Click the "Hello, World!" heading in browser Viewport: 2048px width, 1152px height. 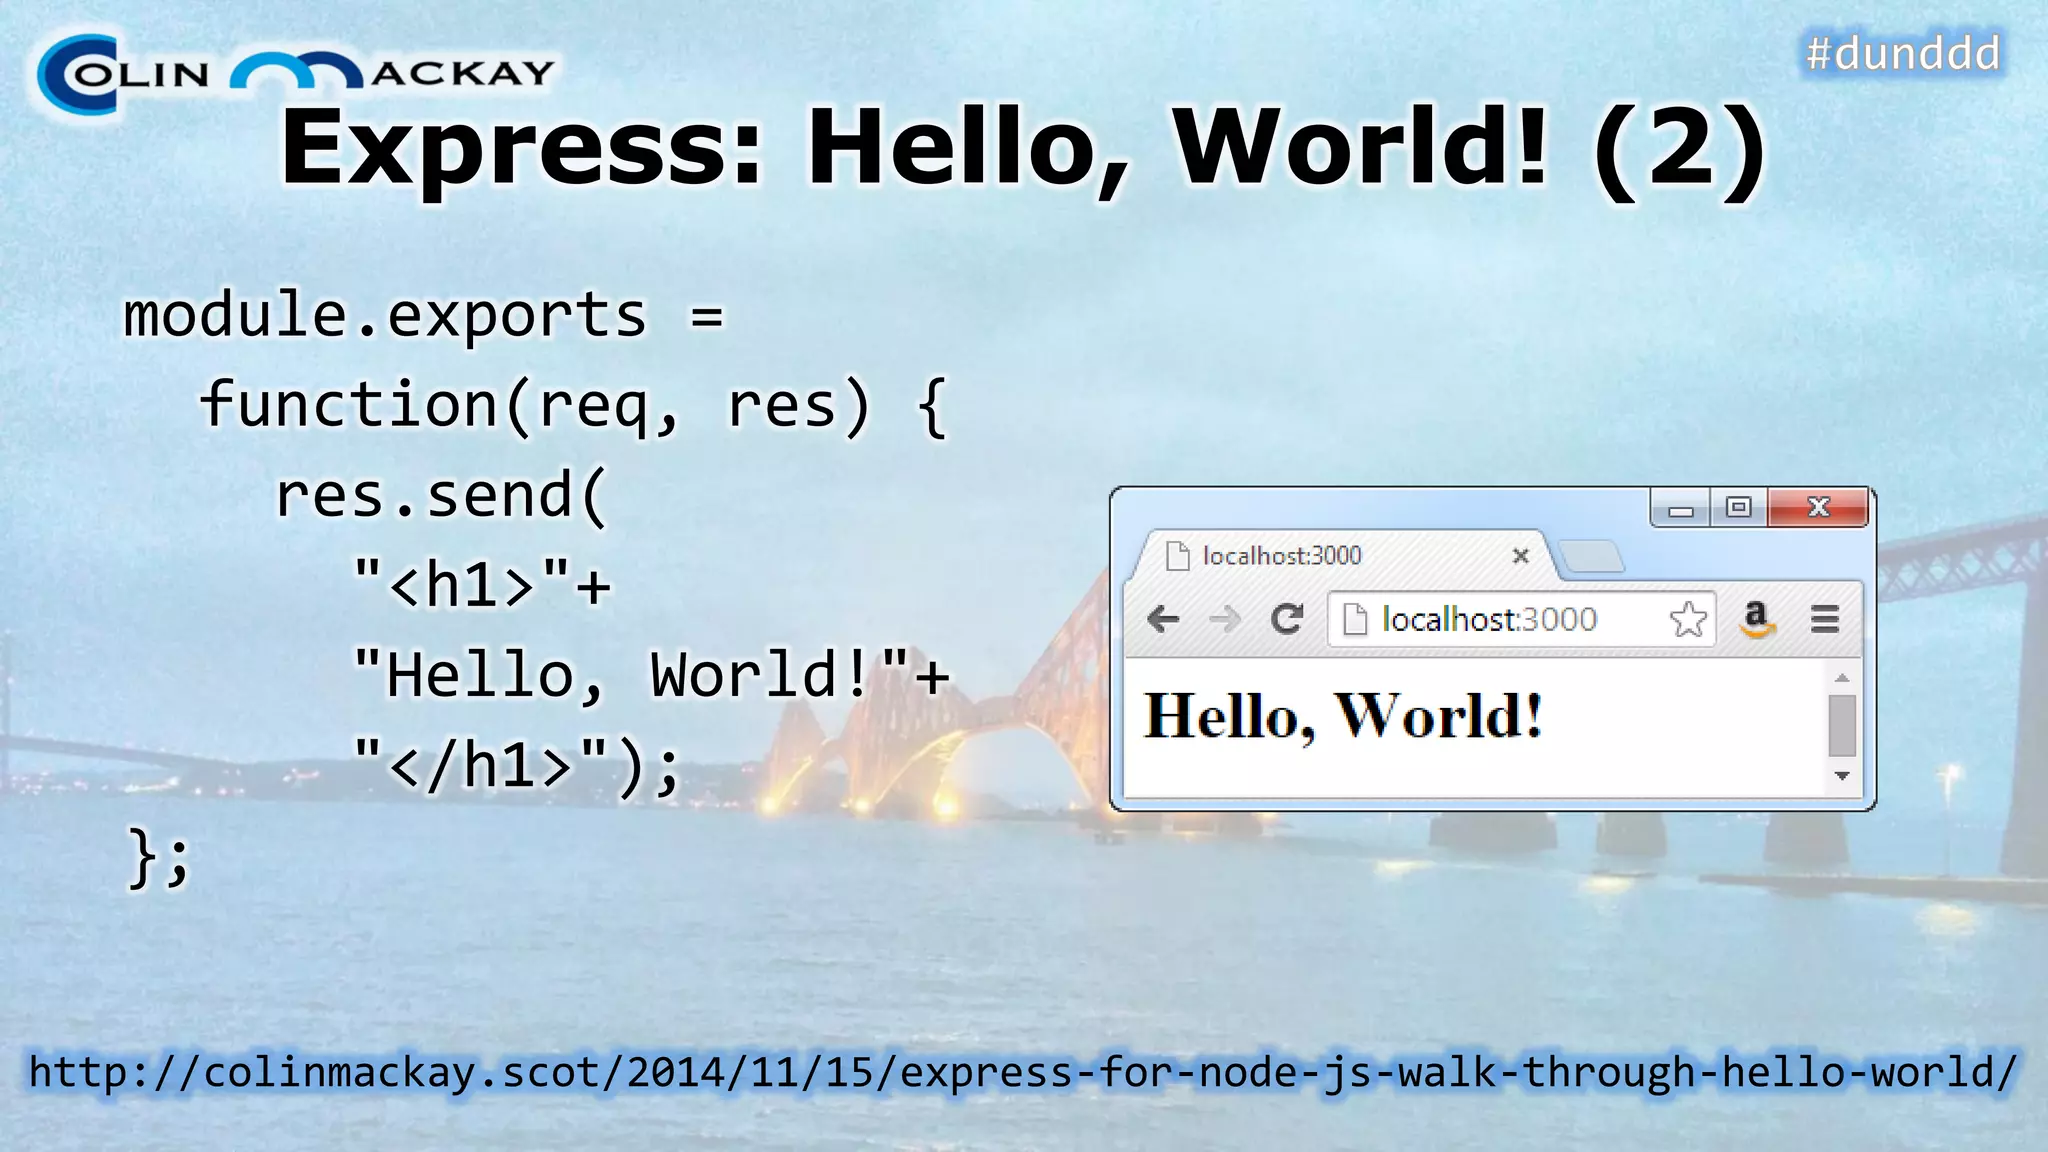tap(1343, 716)
